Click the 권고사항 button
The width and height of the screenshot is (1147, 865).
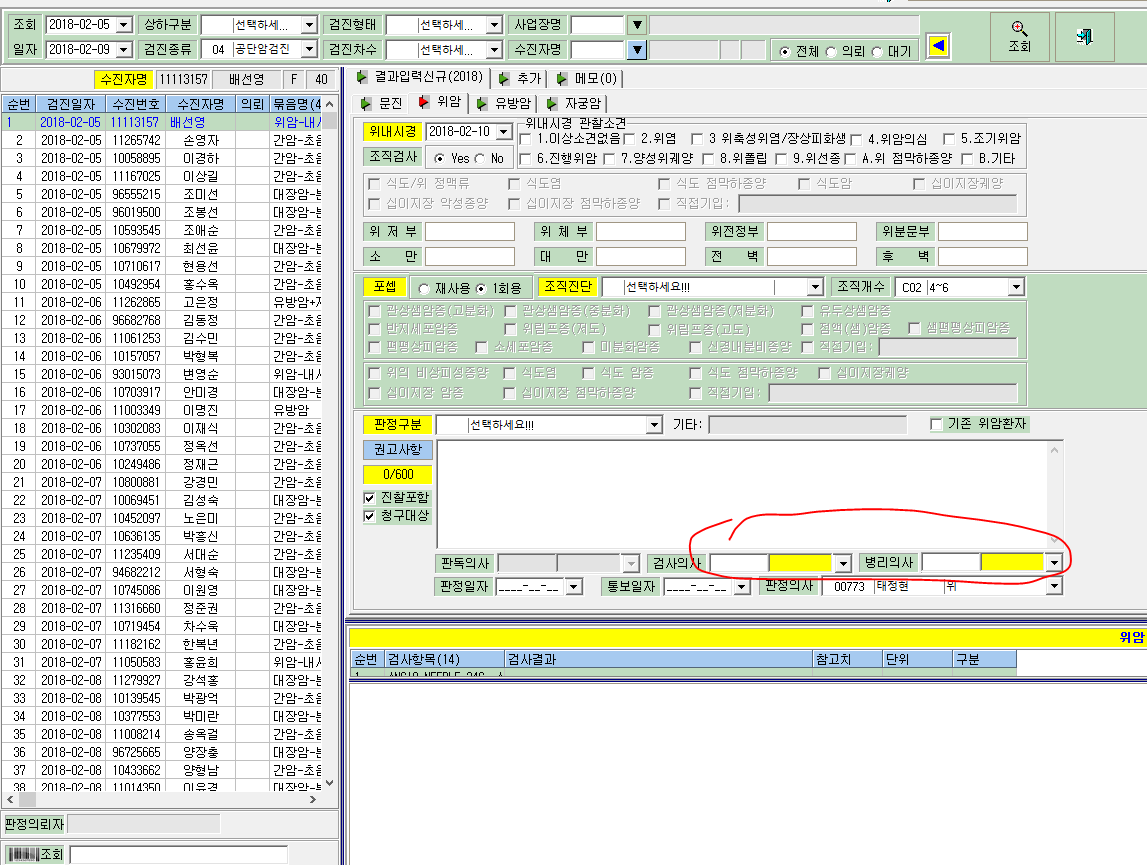397,449
